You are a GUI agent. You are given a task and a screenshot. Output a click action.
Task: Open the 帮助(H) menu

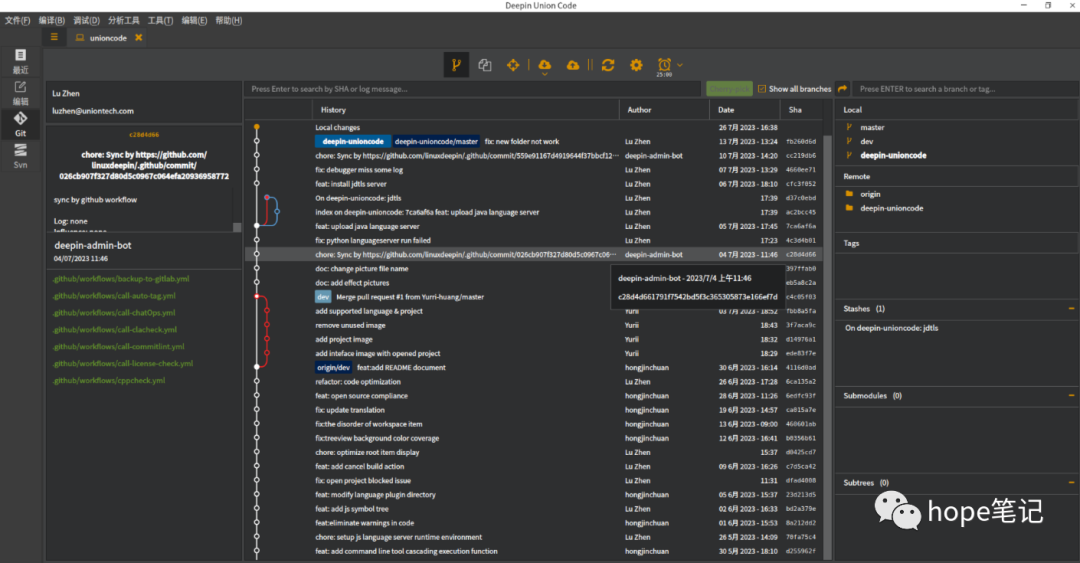click(229, 21)
